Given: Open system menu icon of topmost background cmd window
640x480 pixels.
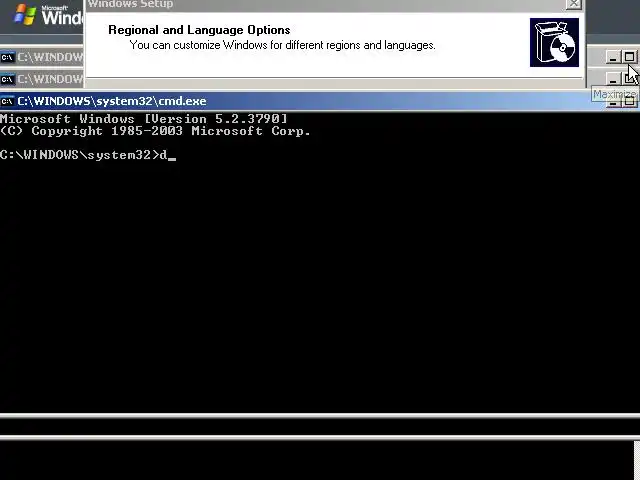Looking at the screenshot, I should click(x=7, y=57).
